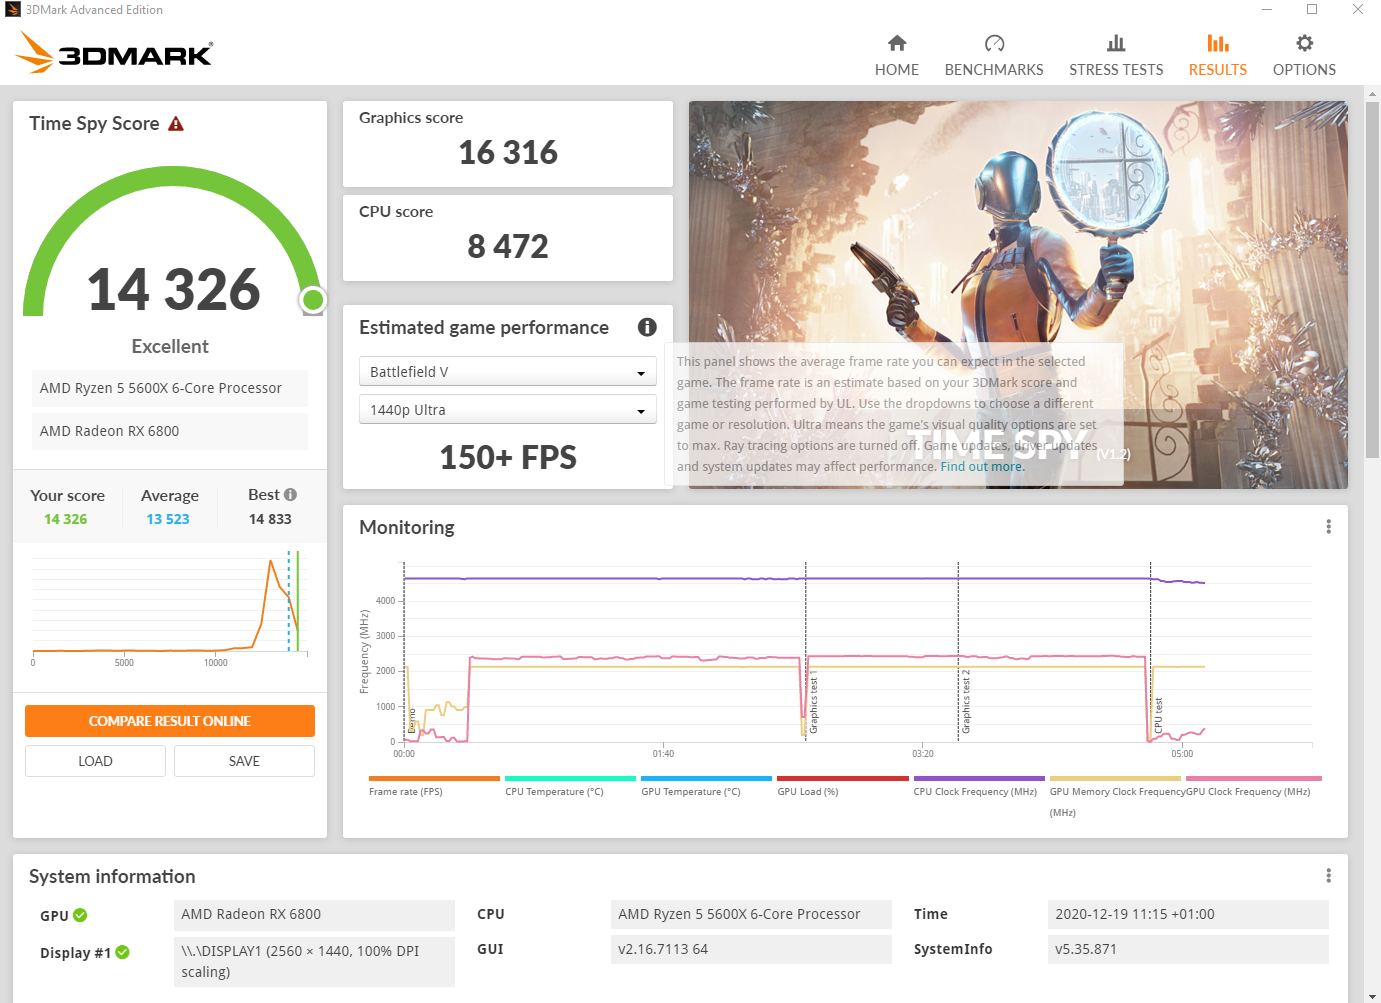Screen dimensions: 1381x1003
Task: Click the Time value 2020-12-19 11:15
Action: coord(1188,914)
